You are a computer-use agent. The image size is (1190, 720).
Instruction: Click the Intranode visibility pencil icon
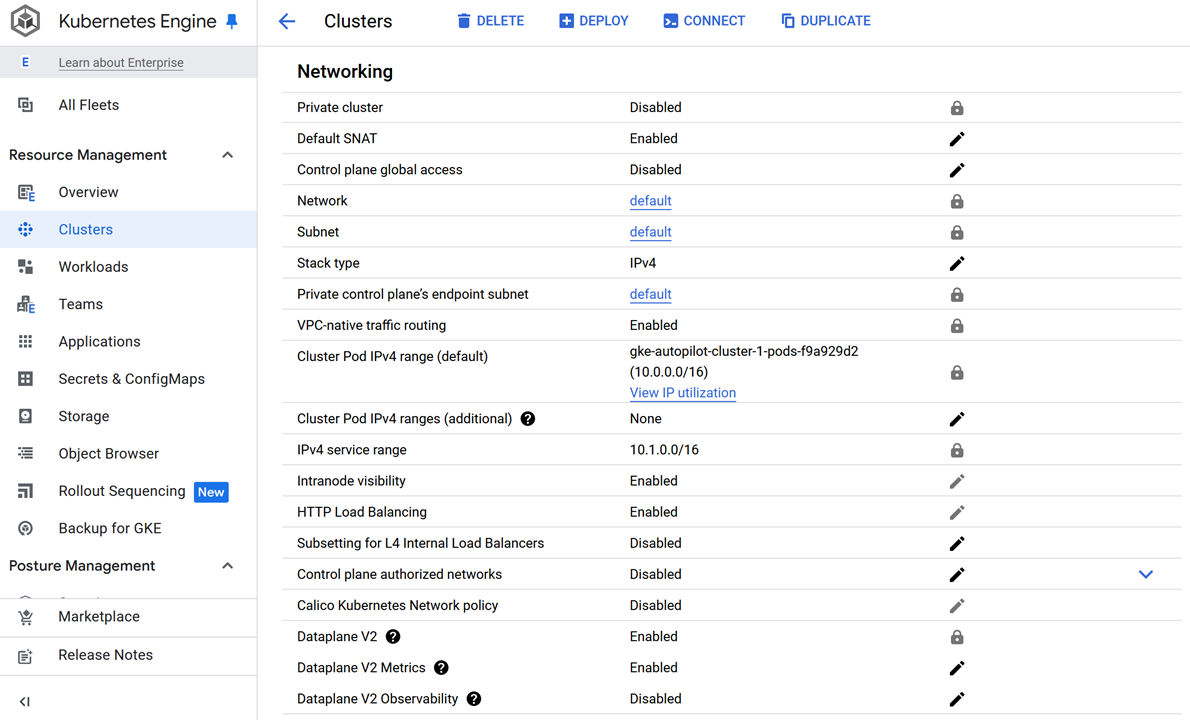coord(957,481)
